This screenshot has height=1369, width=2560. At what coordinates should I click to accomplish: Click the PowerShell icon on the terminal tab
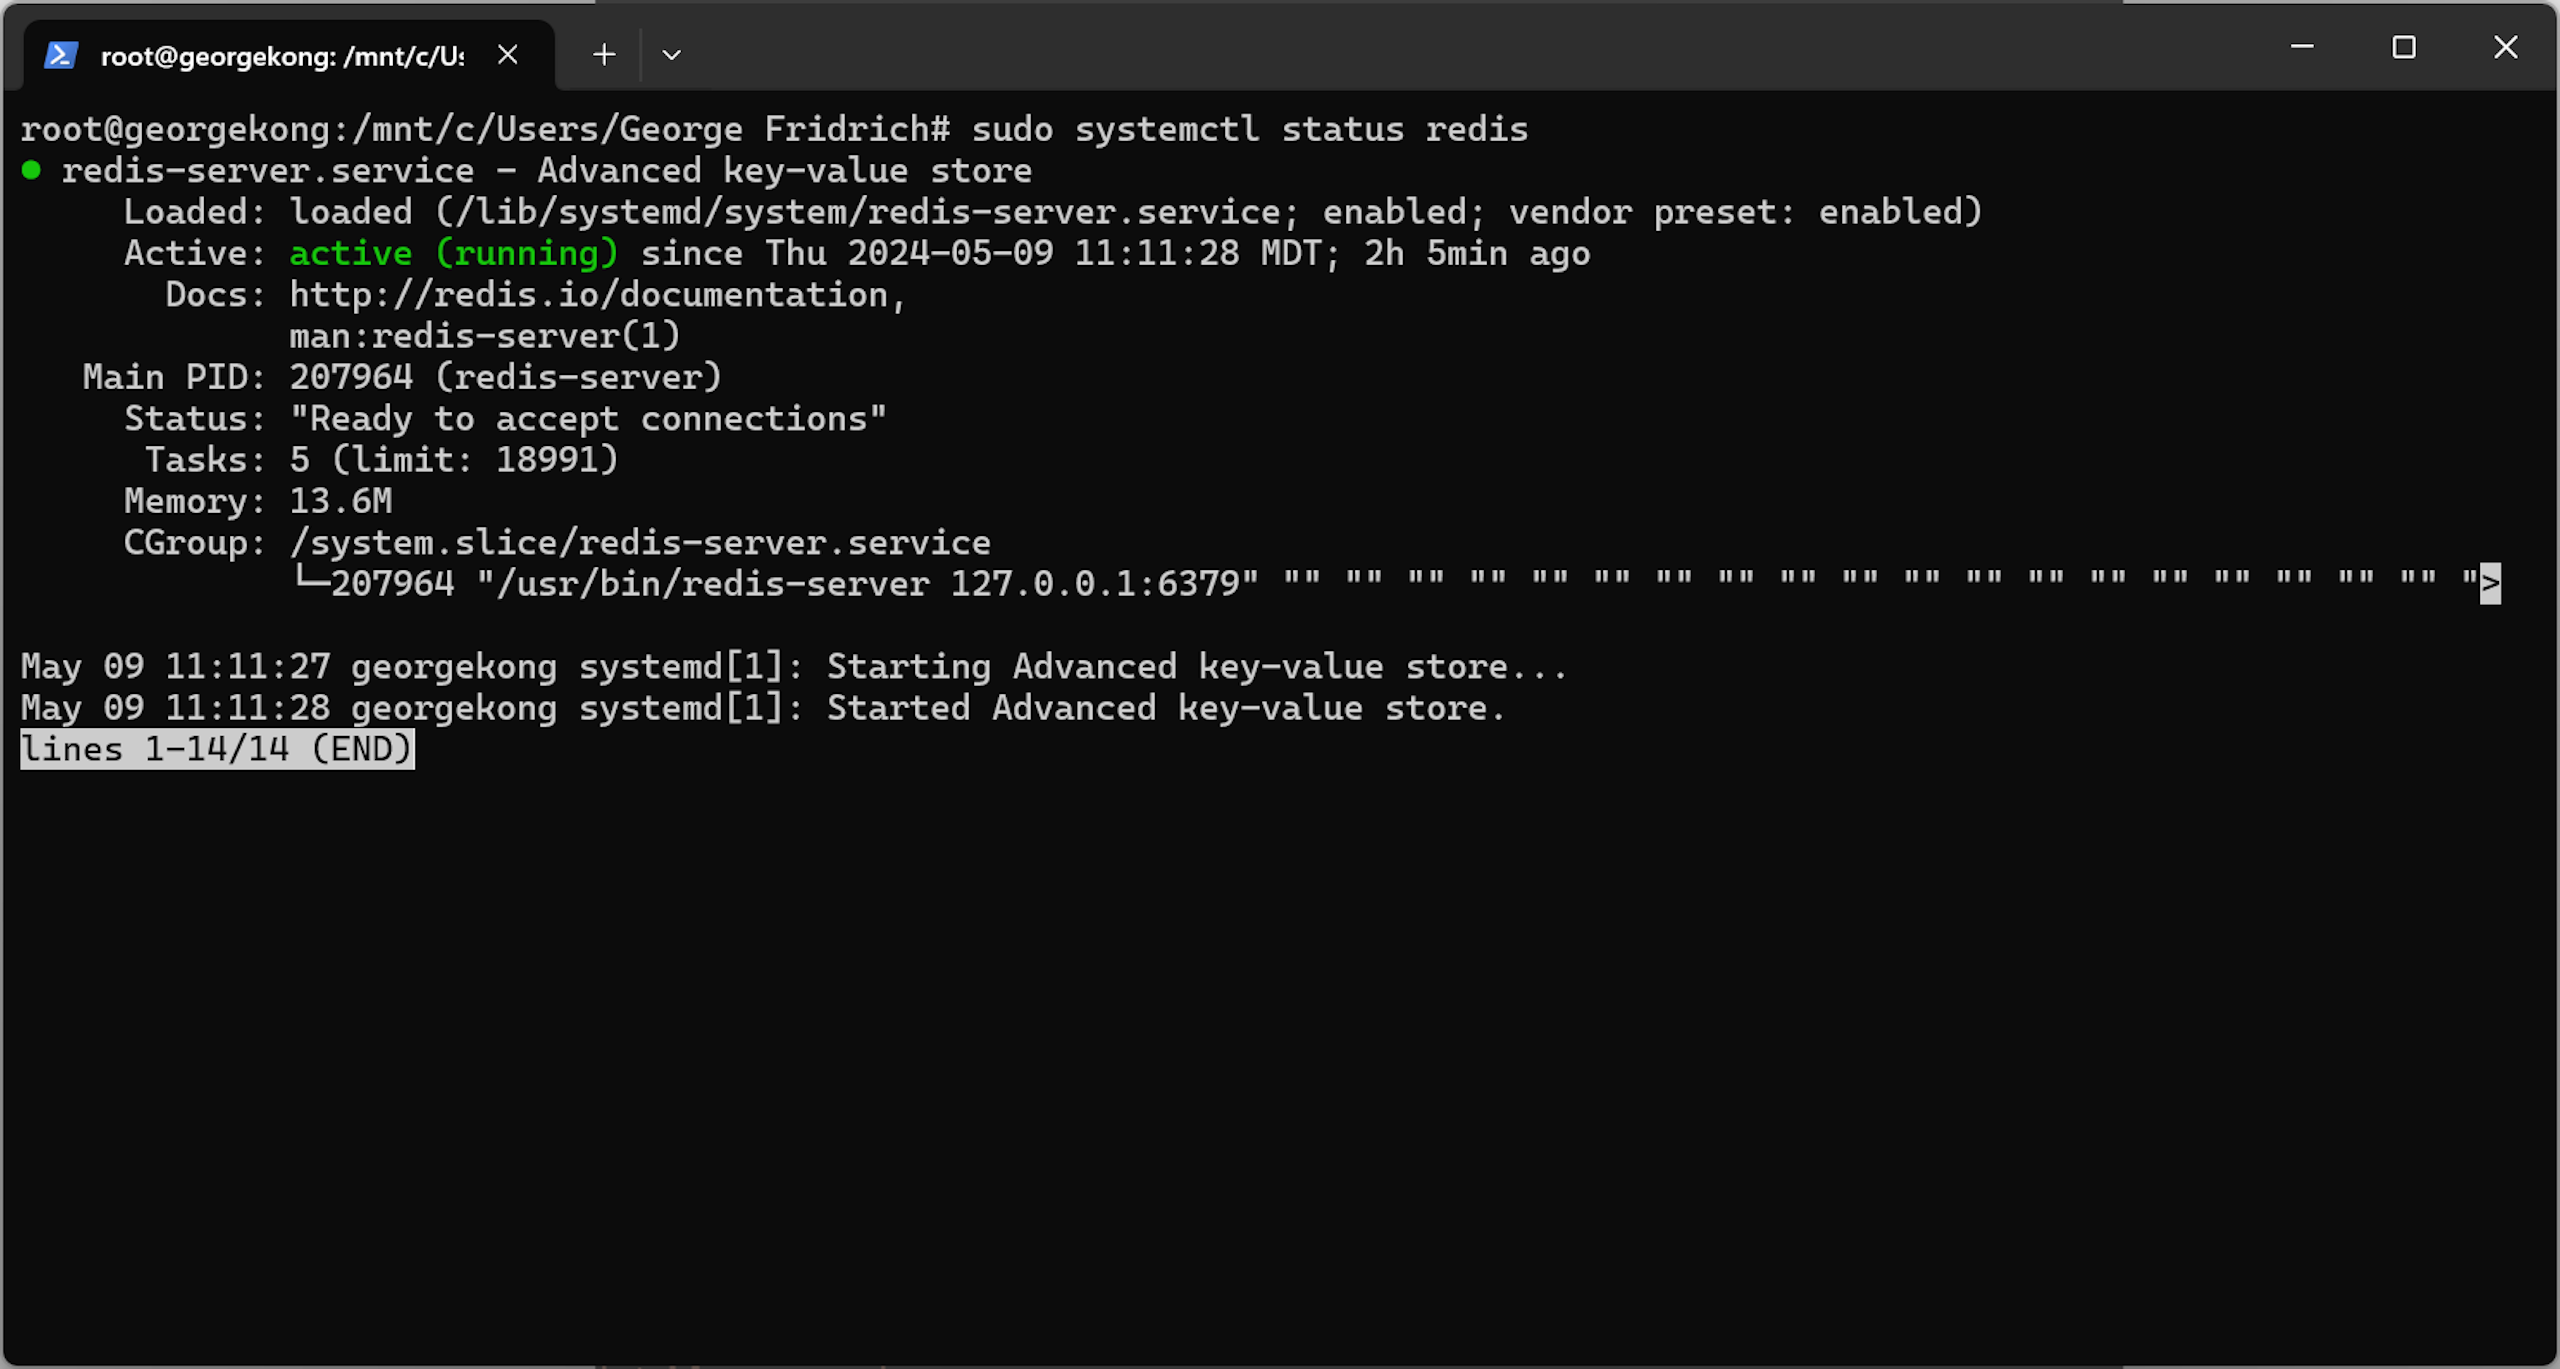tap(61, 55)
